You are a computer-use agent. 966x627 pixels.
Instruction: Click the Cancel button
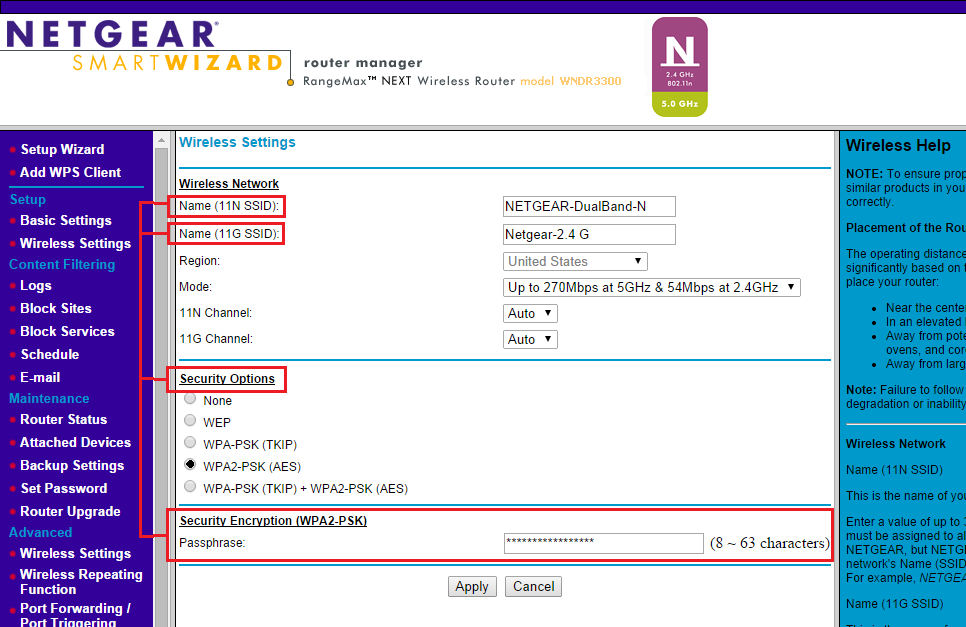tap(534, 586)
